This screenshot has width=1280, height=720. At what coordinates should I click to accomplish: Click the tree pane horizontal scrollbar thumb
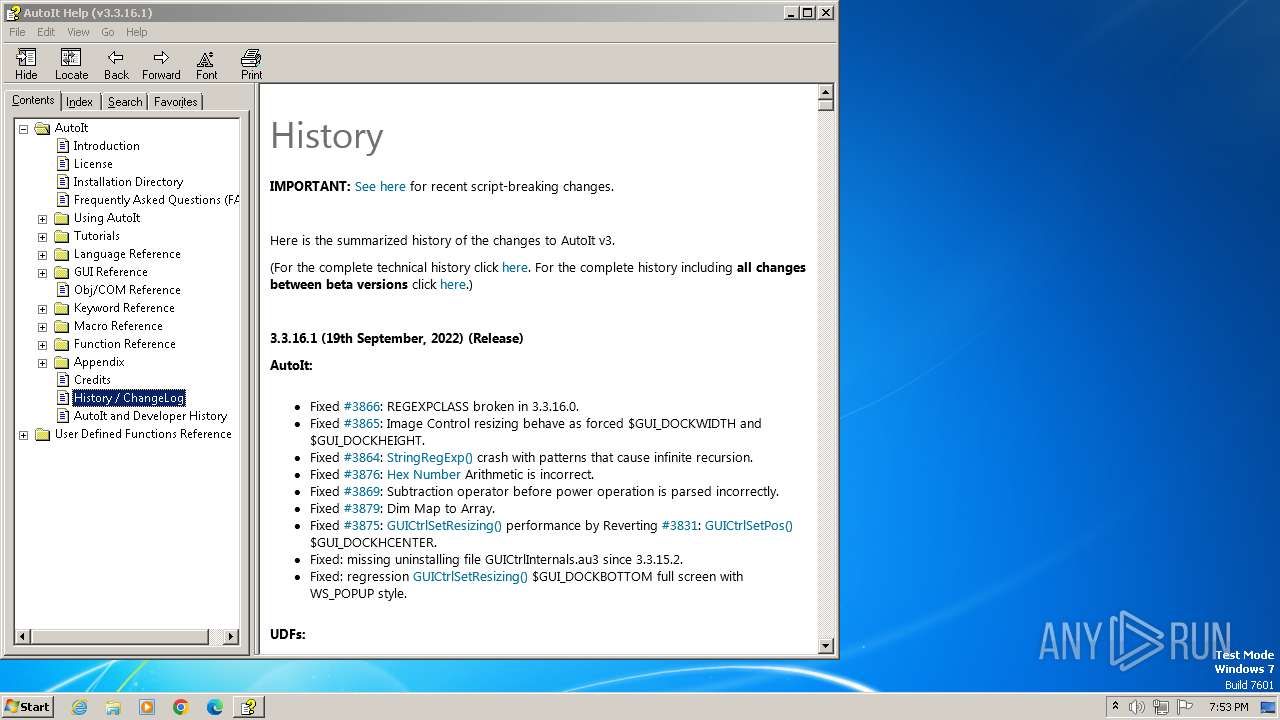[119, 636]
